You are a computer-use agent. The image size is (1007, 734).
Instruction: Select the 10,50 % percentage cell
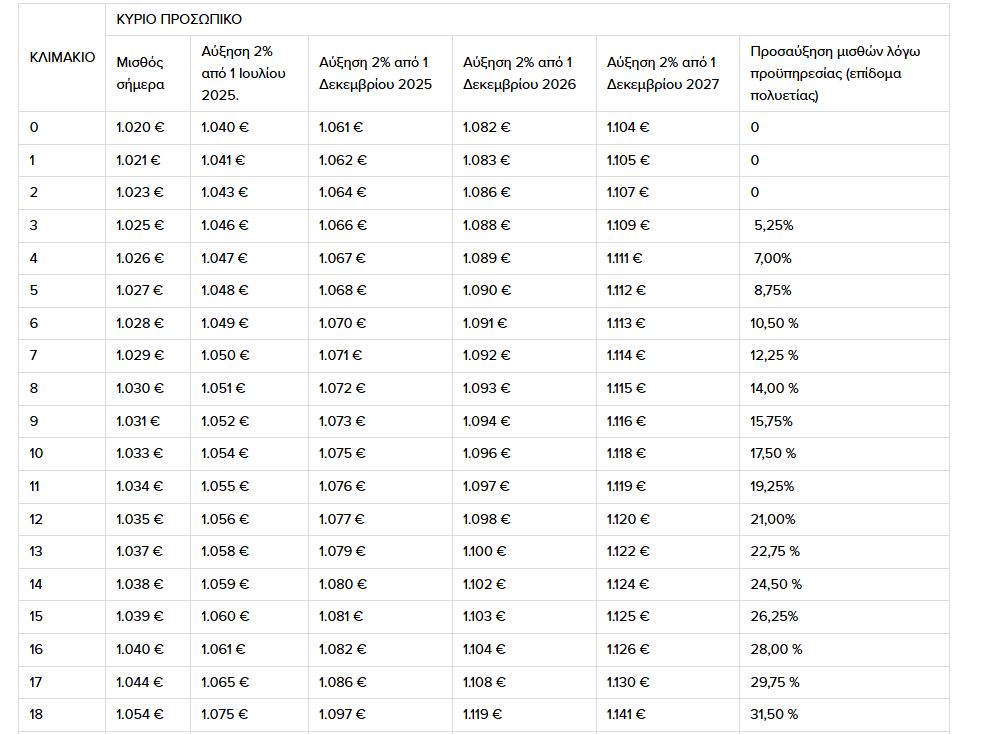coord(775,323)
